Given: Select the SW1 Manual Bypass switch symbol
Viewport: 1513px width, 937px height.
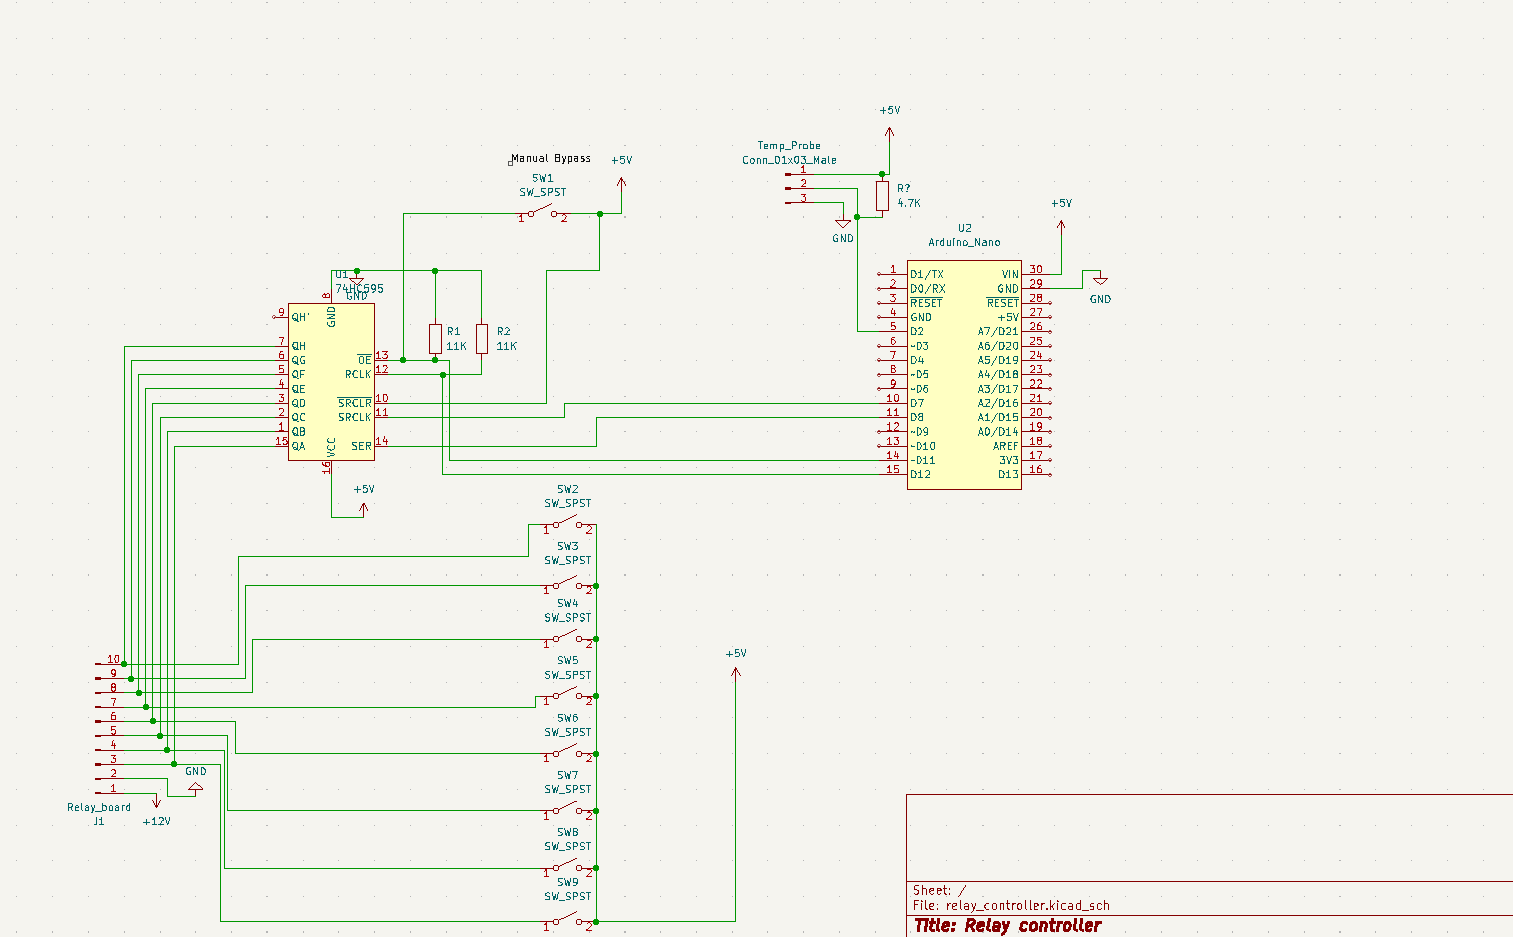Looking at the screenshot, I should (x=542, y=212).
